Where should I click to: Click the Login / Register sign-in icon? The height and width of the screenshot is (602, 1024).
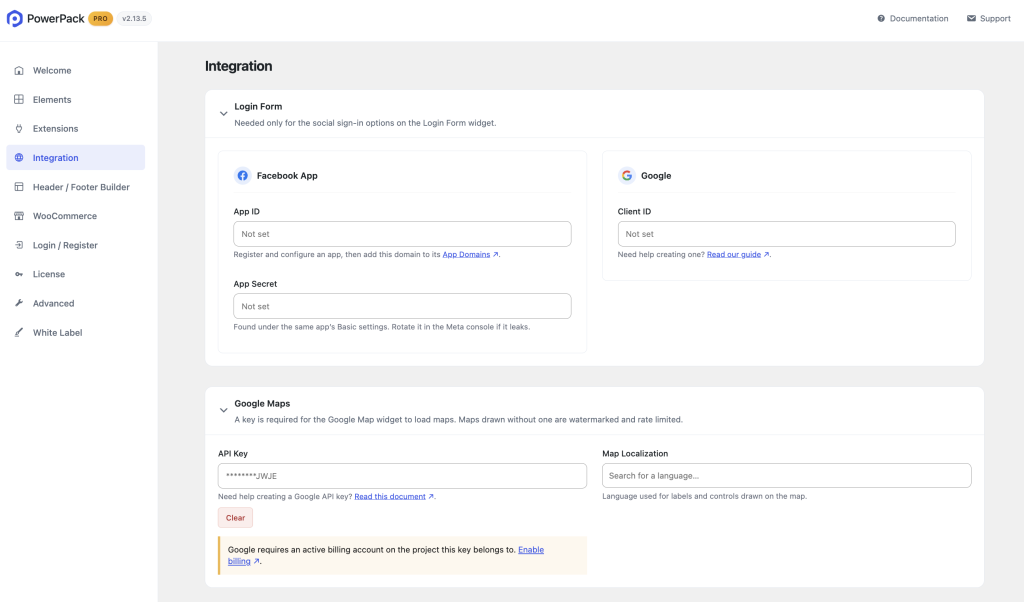tap(19, 245)
